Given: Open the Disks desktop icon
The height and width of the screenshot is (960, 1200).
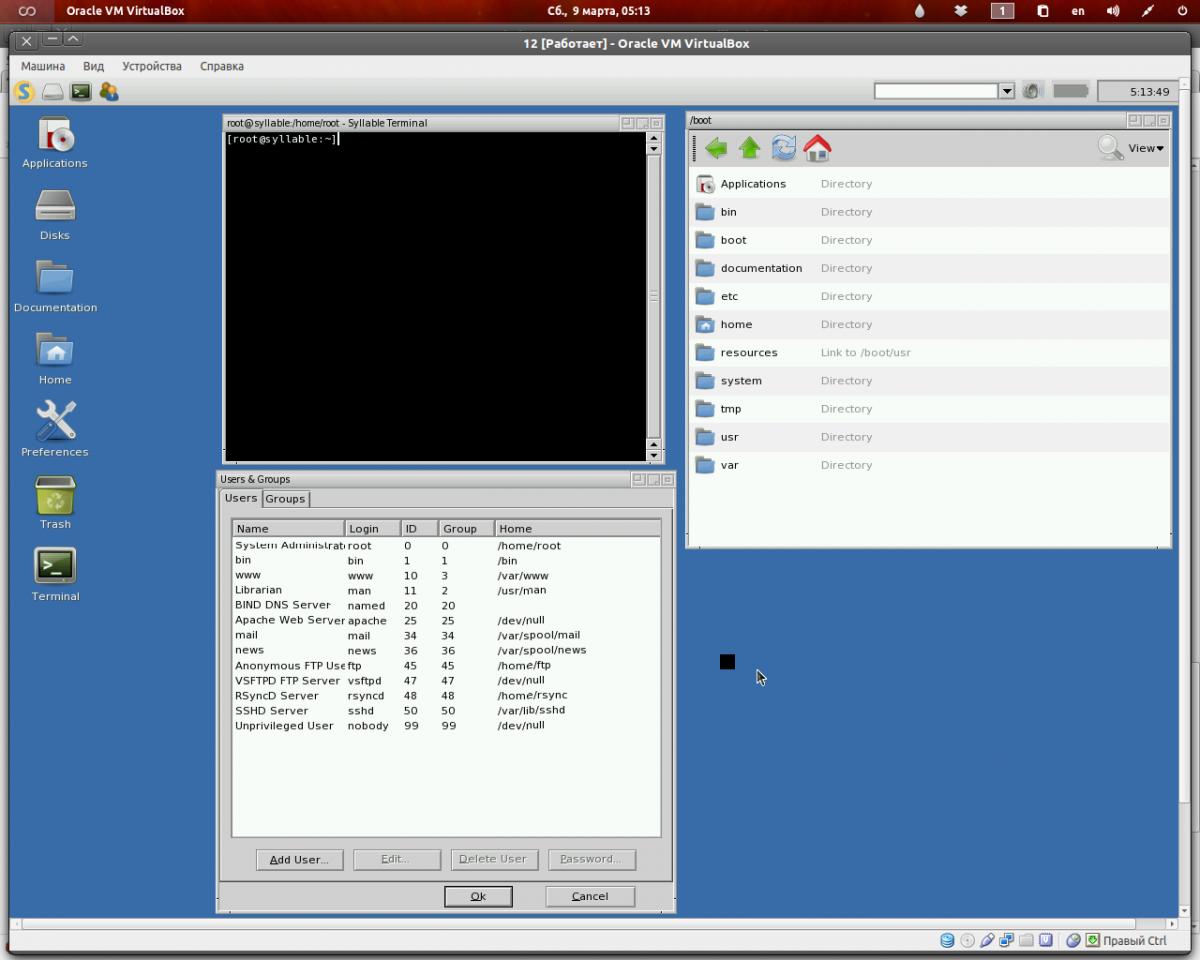Looking at the screenshot, I should pyautogui.click(x=55, y=213).
